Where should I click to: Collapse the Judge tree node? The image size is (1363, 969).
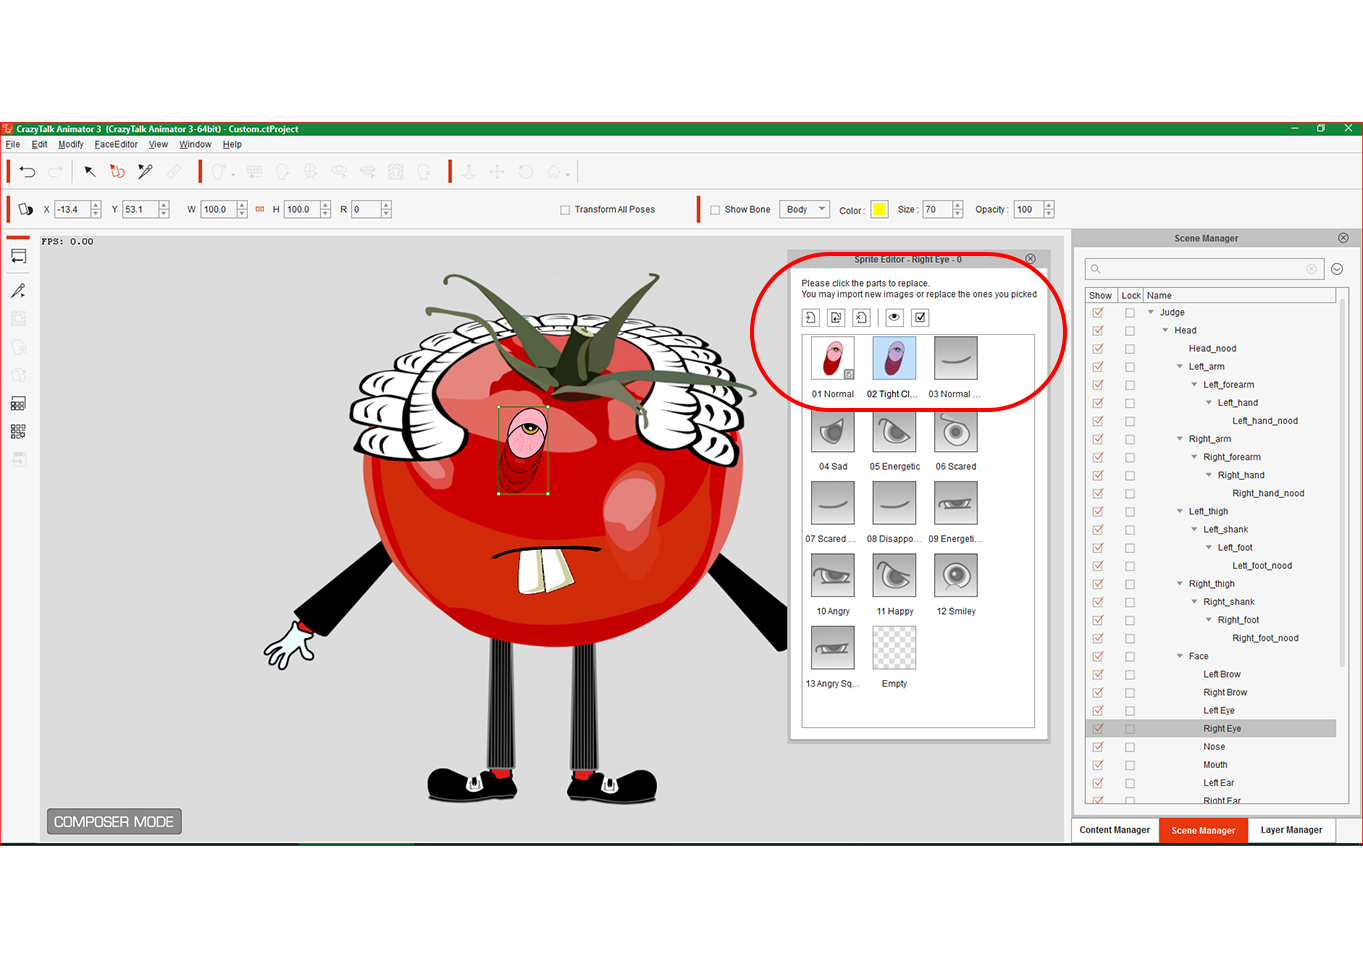[1151, 312]
